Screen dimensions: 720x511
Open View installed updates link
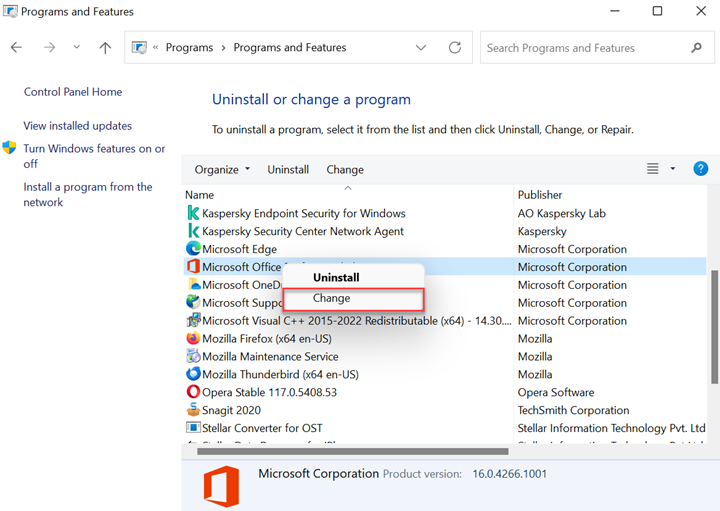[78, 126]
